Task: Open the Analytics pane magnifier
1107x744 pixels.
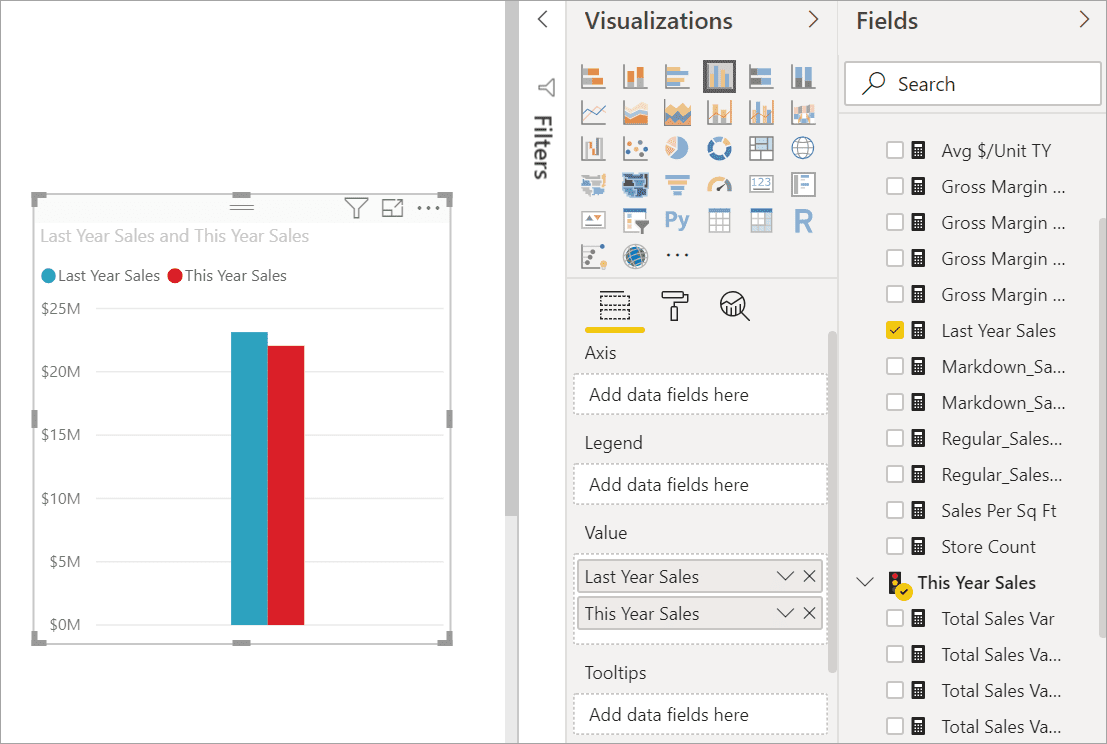Action: tap(733, 307)
